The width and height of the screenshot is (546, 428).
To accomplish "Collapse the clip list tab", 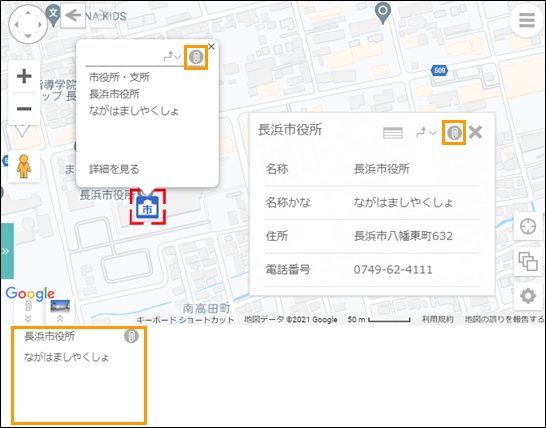I will (28, 312).
